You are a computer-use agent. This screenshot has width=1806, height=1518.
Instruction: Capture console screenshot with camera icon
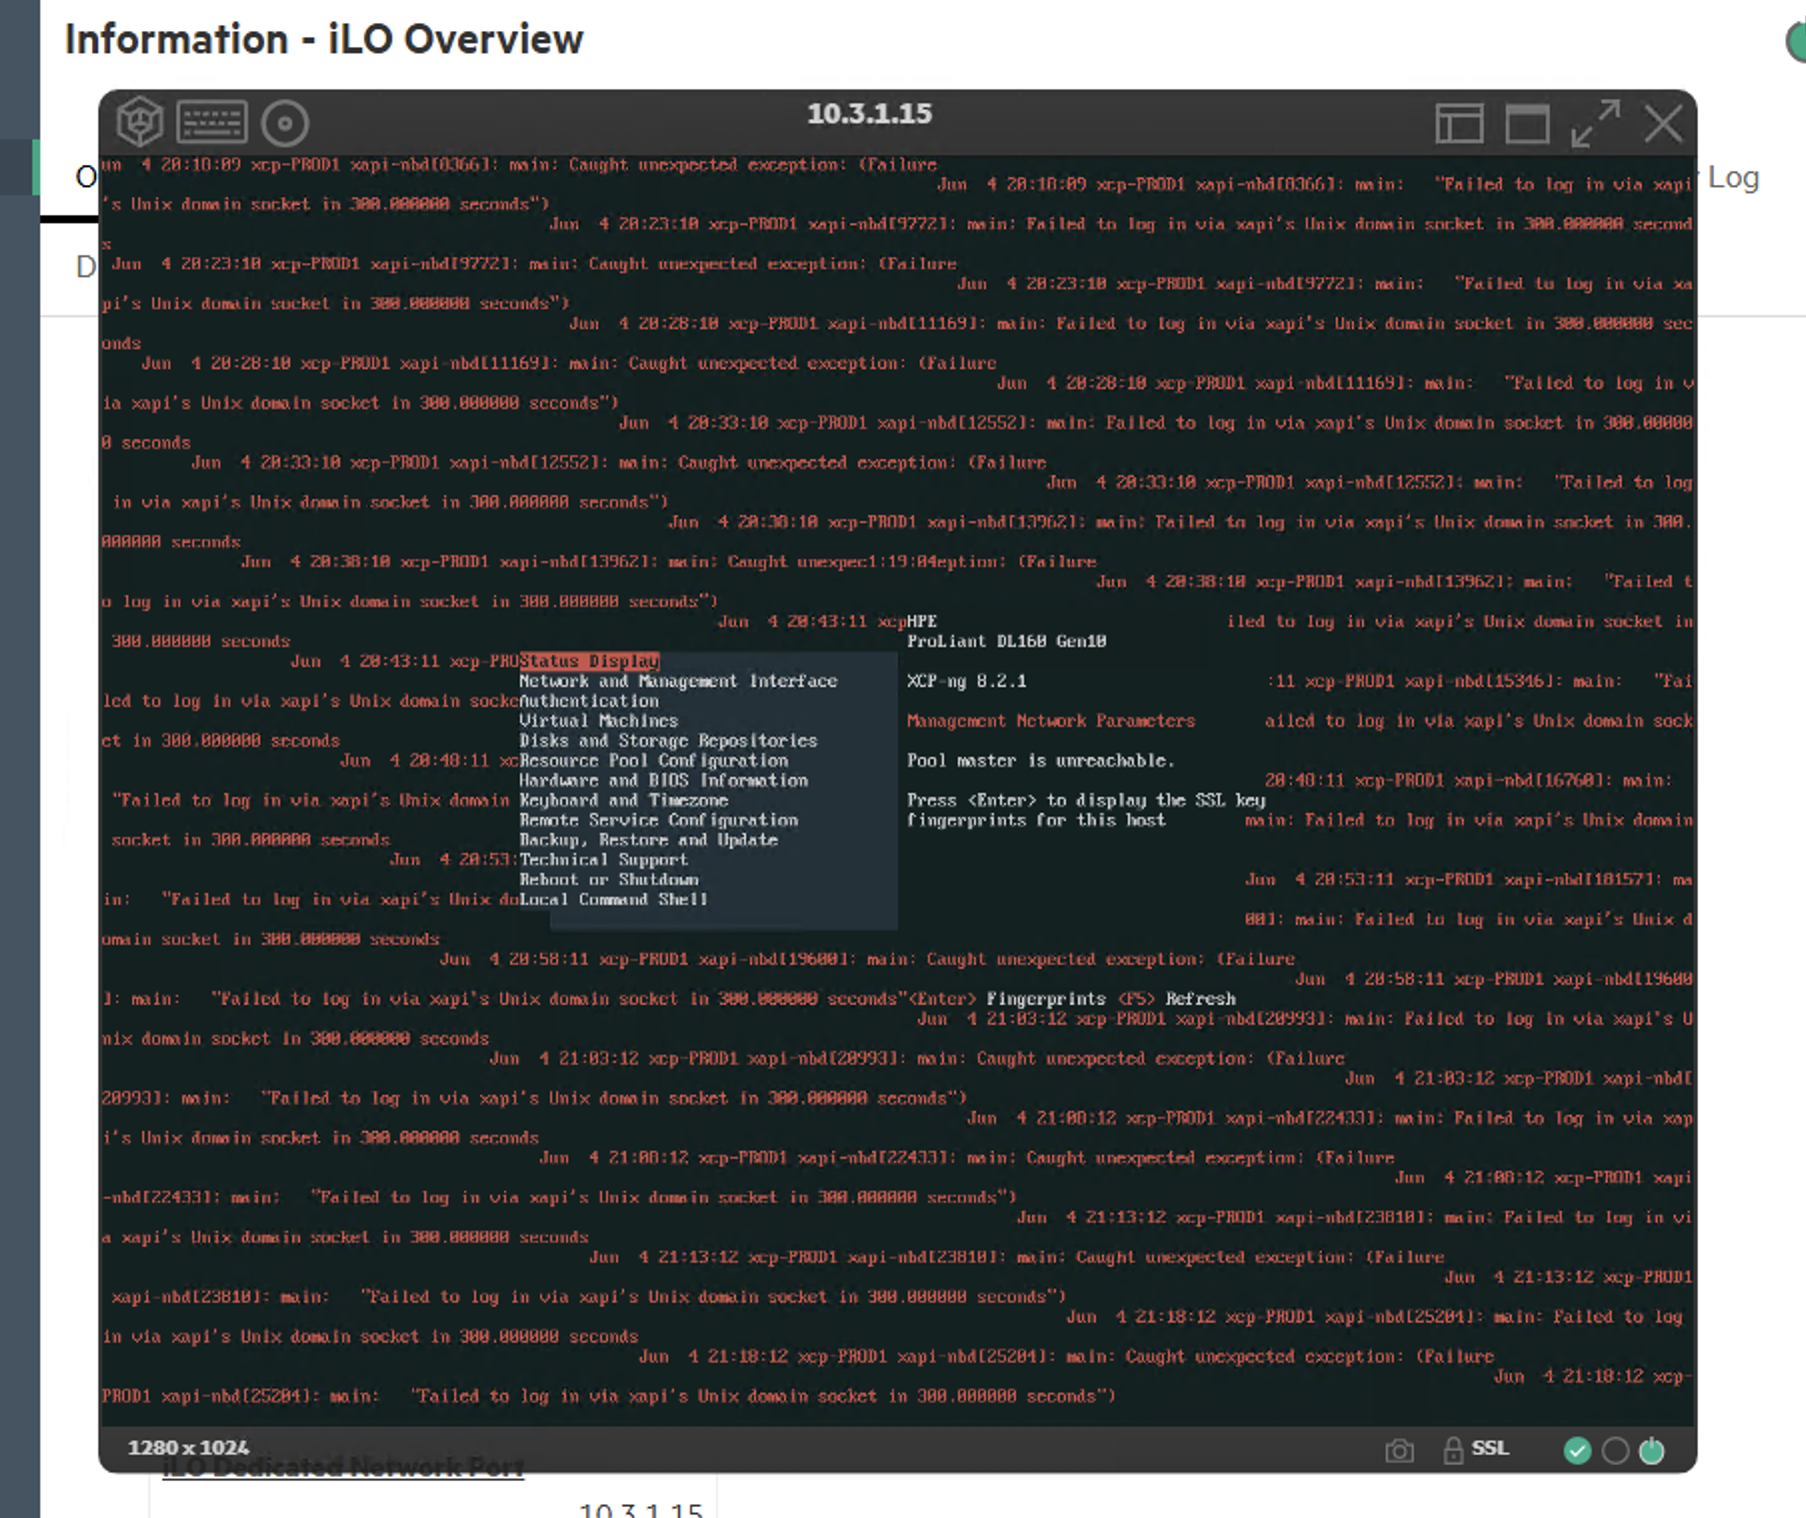[x=1399, y=1450]
